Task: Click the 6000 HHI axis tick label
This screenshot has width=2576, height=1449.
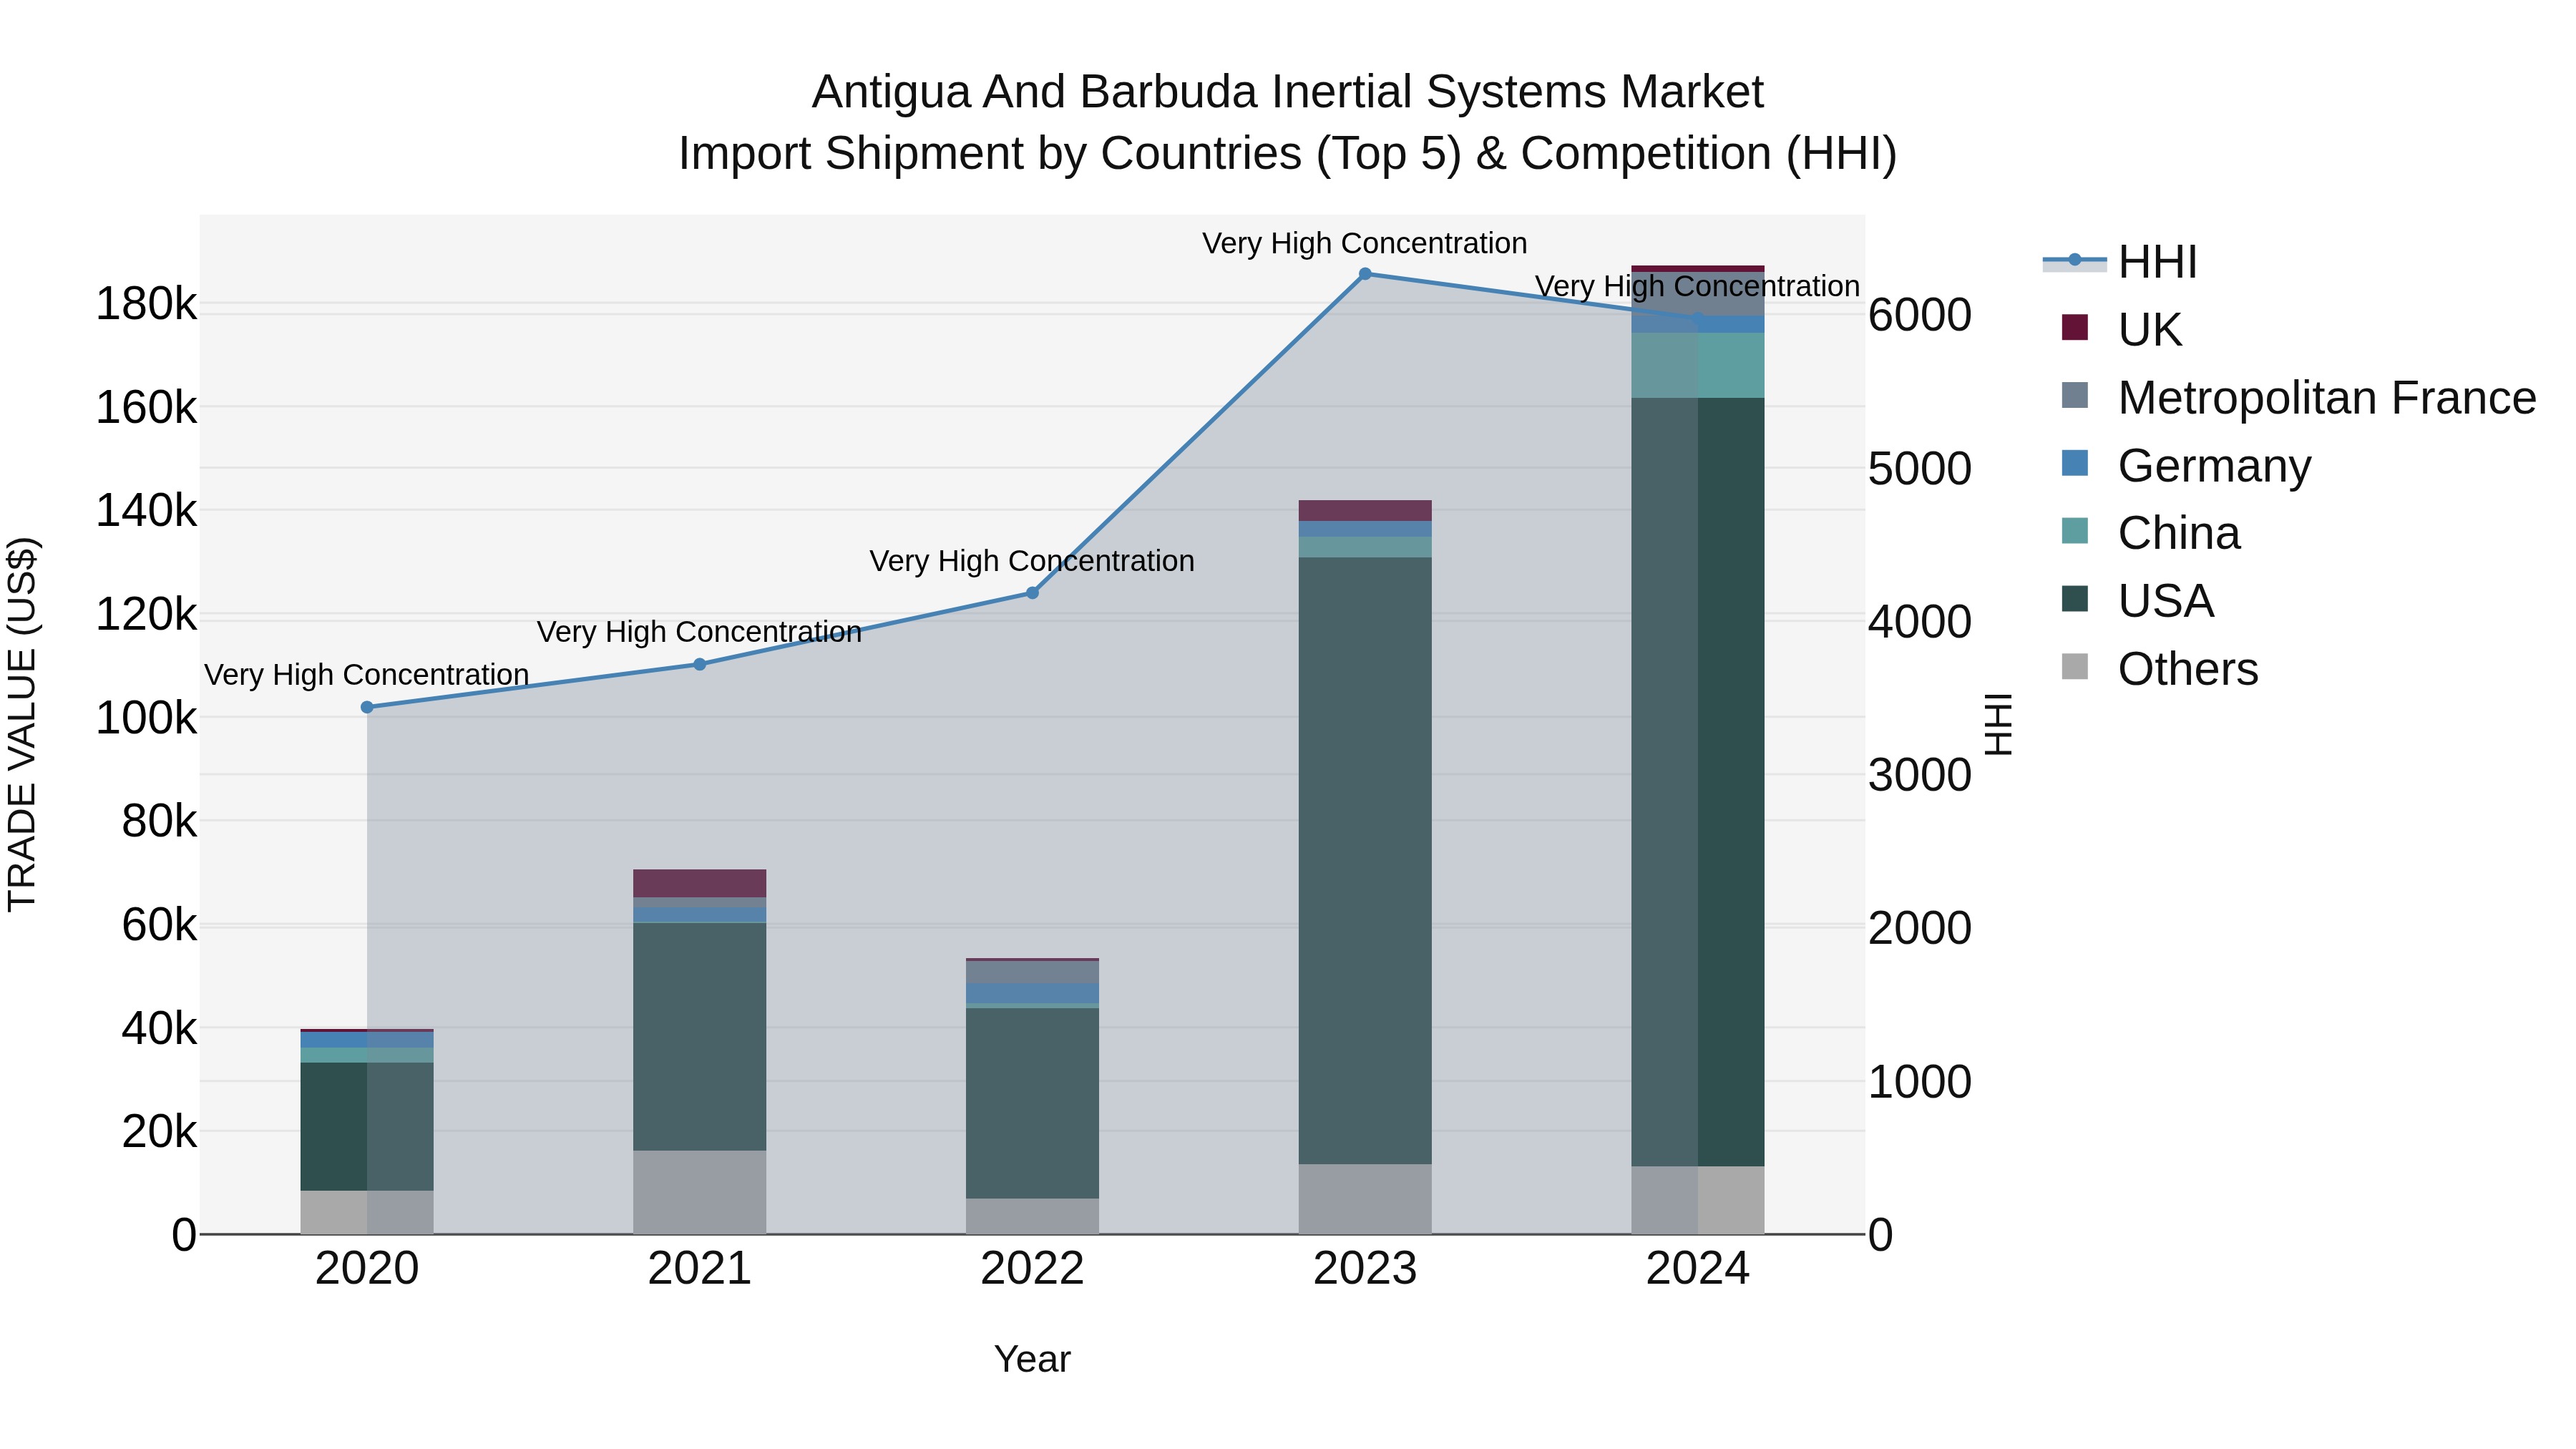Action: pos(1920,315)
